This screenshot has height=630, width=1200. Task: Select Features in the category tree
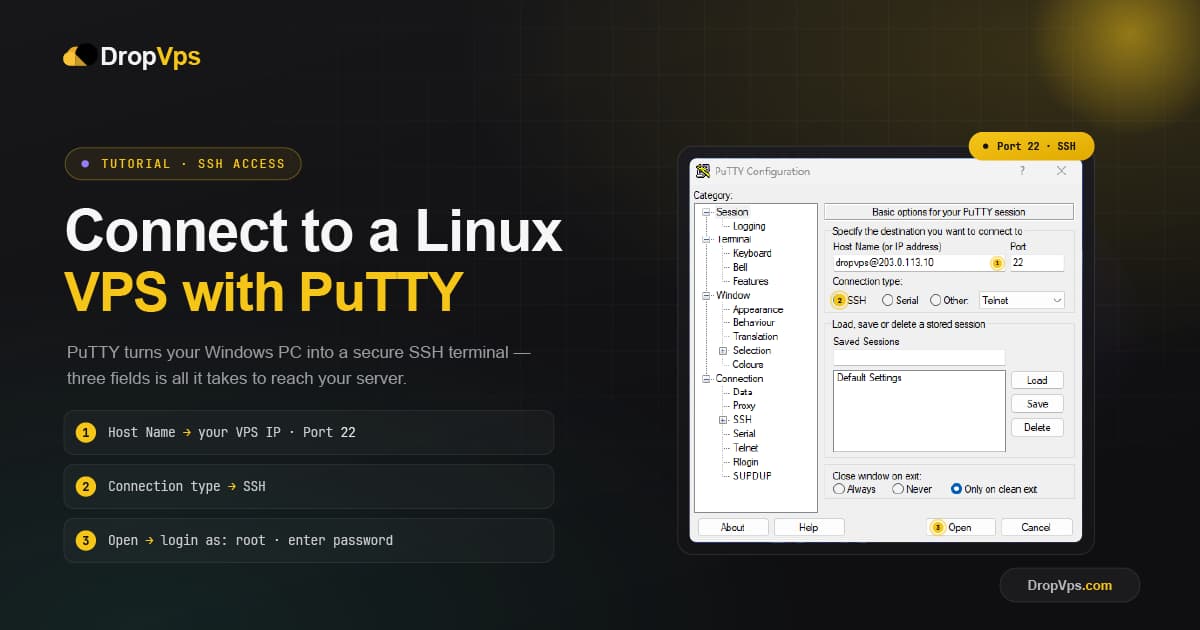click(x=751, y=281)
